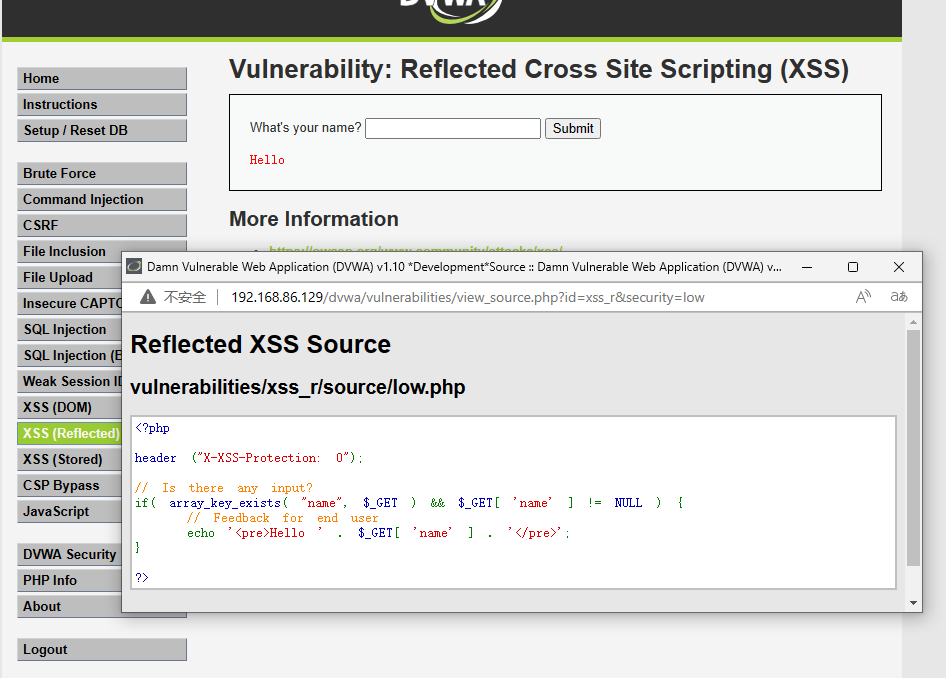Open the About page
Screen dimensions: 946x678
(70, 606)
